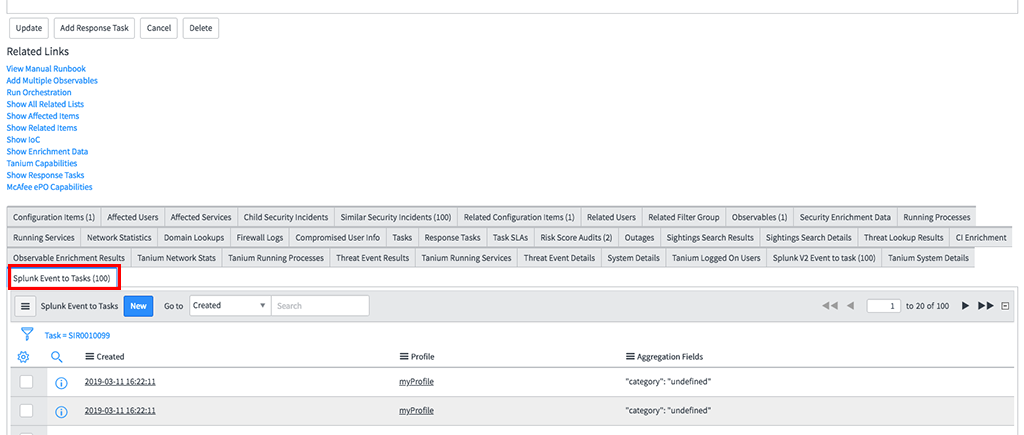Open the Tanium System Details tab
The image size is (1024, 435).
[x=929, y=258]
